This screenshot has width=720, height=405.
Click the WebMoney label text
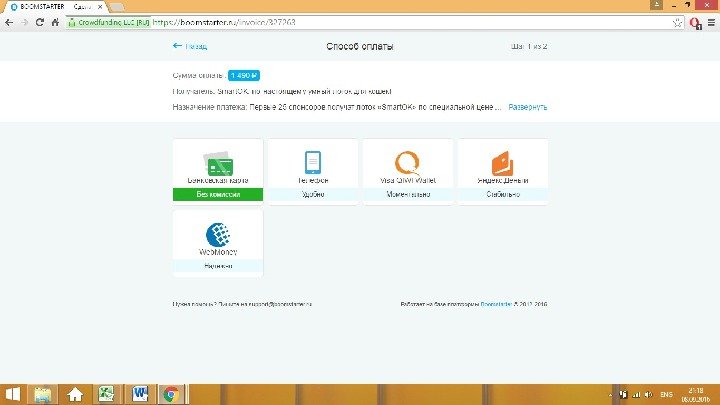pos(218,252)
